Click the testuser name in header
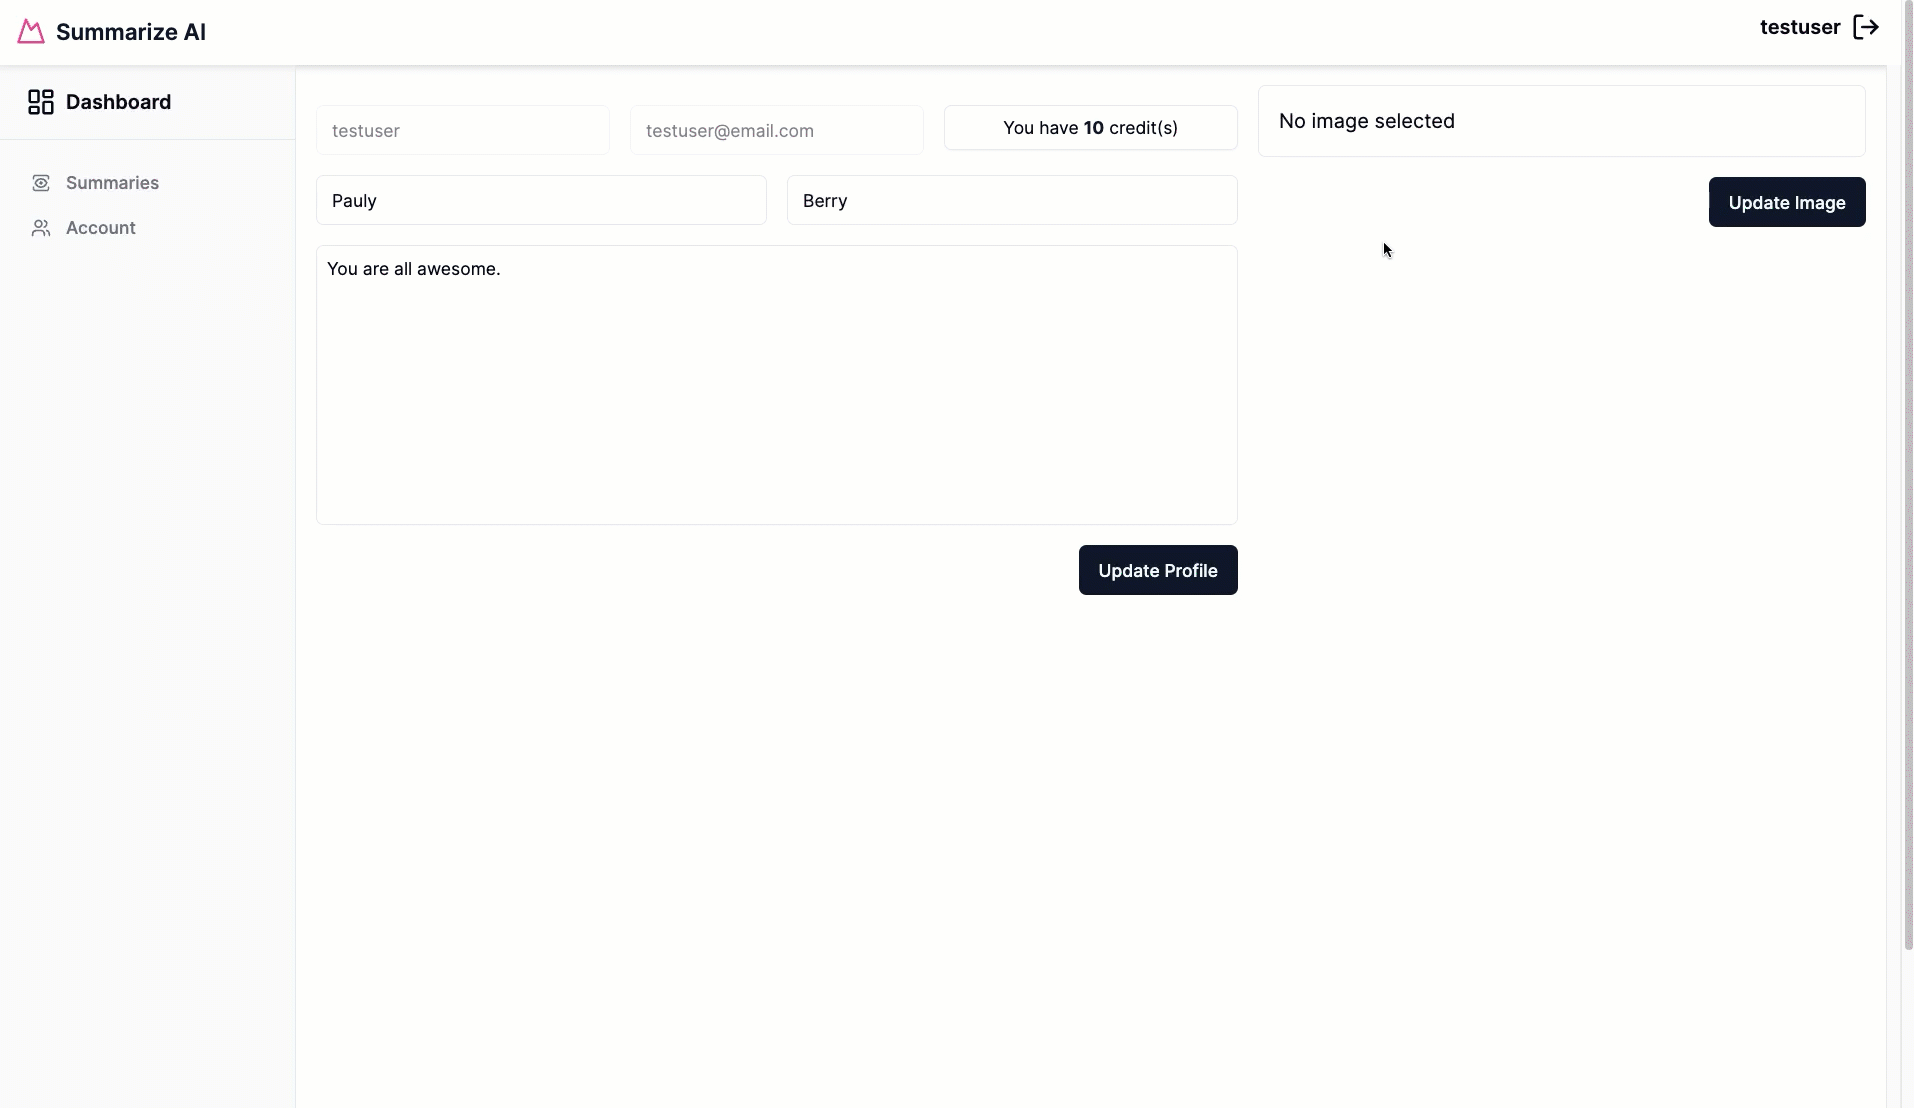Screen dimensions: 1914x1108 click(1800, 27)
